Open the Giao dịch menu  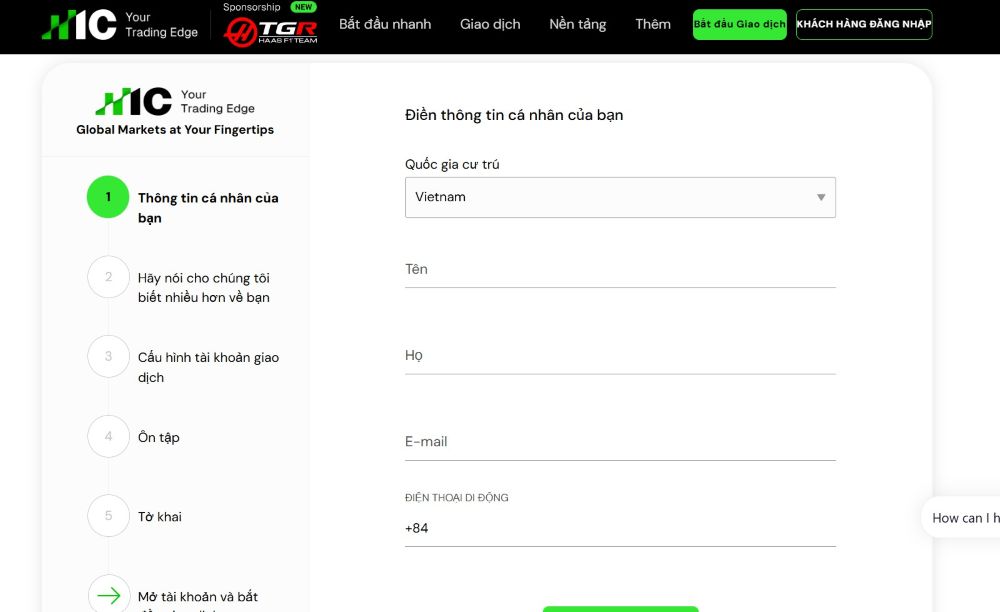[x=490, y=24]
